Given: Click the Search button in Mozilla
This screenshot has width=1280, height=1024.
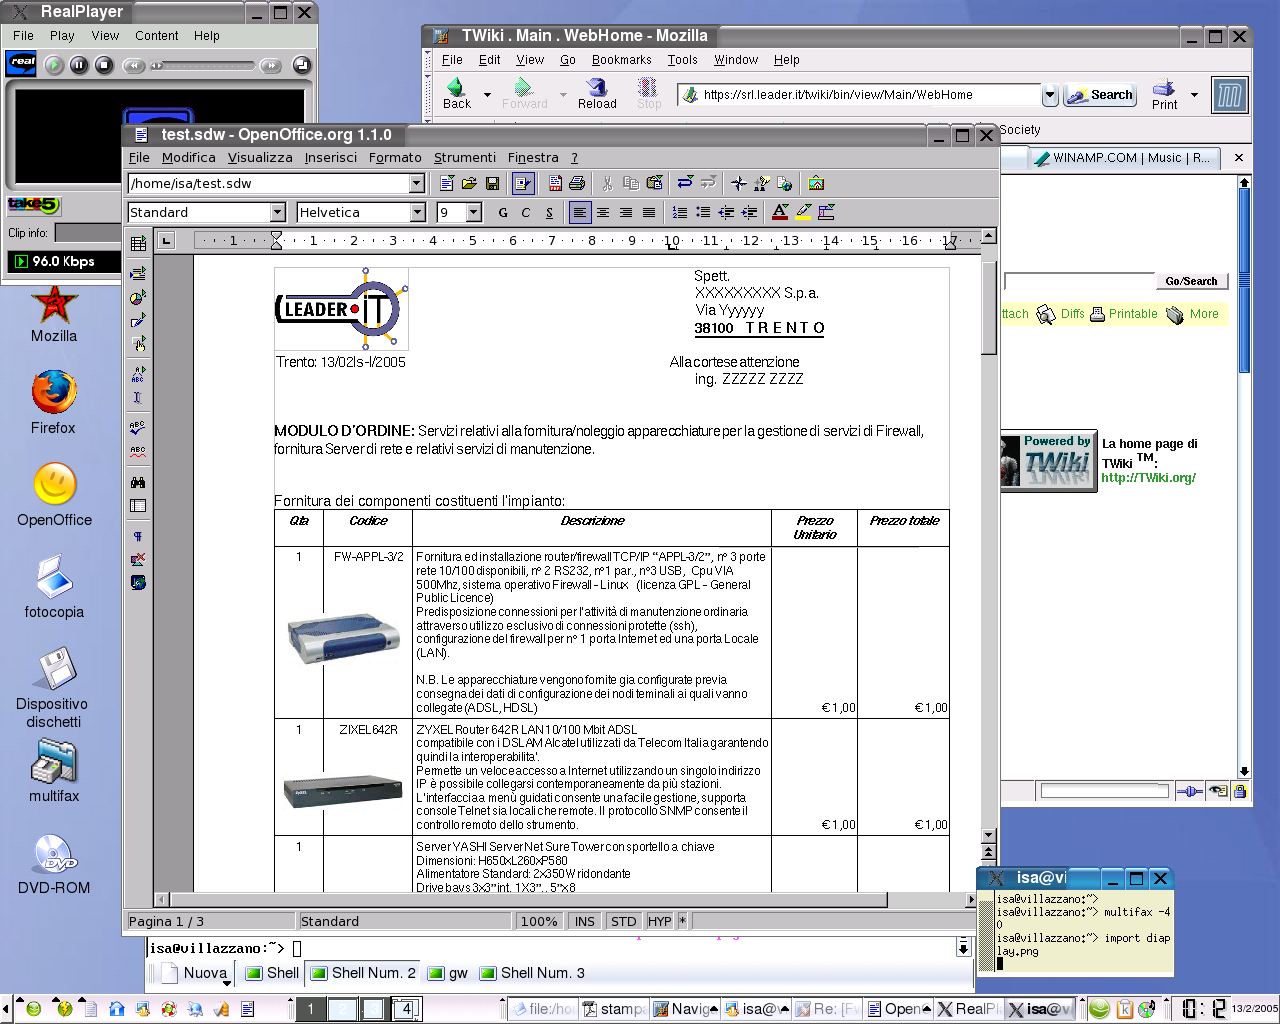Looking at the screenshot, I should [x=1100, y=95].
